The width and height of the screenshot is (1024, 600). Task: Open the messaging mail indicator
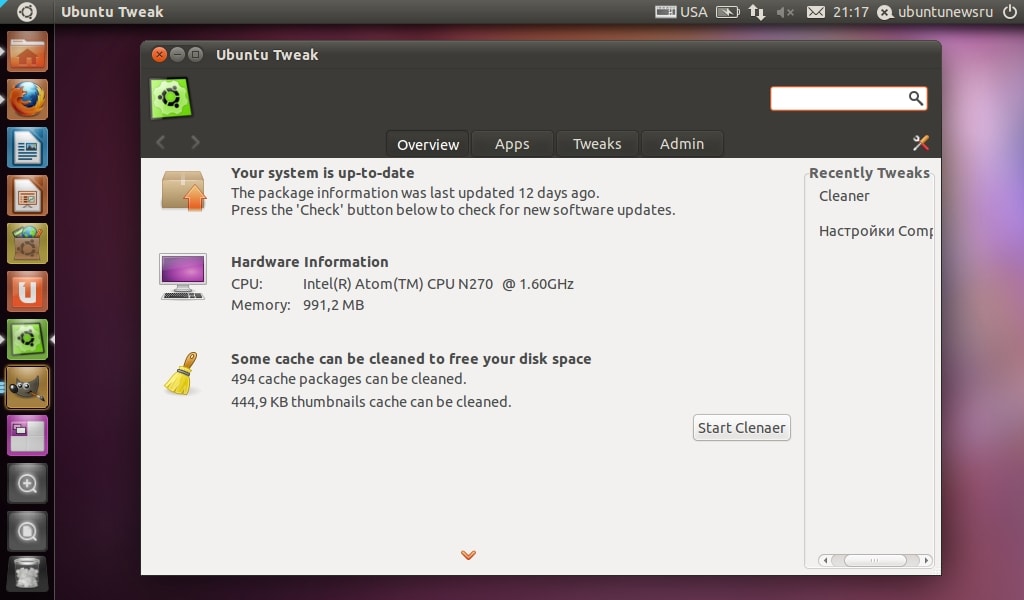pos(816,12)
